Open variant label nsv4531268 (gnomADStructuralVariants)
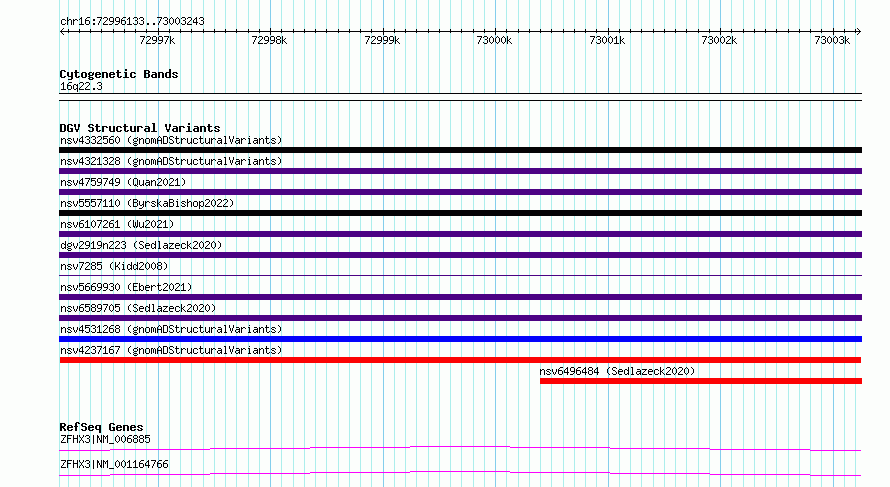This screenshot has height=487, width=890. point(171,329)
